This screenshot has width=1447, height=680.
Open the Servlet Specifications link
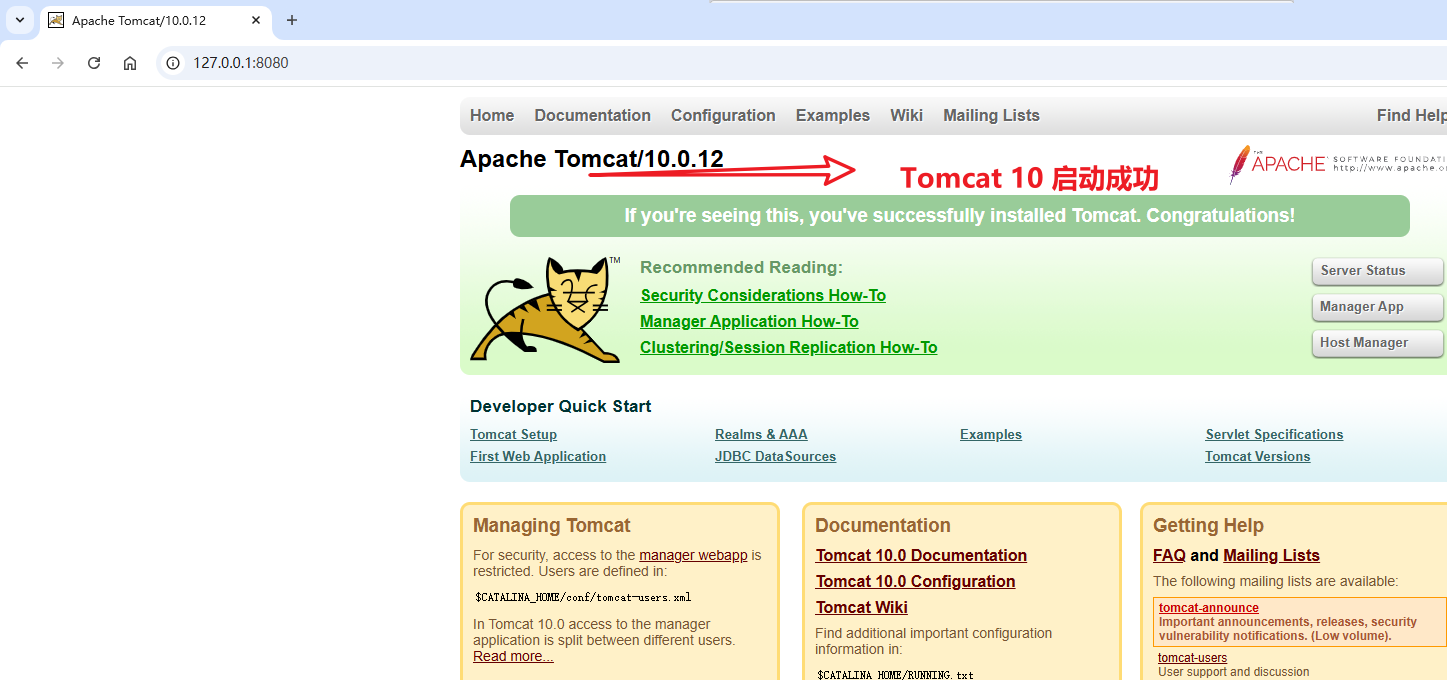[1274, 434]
